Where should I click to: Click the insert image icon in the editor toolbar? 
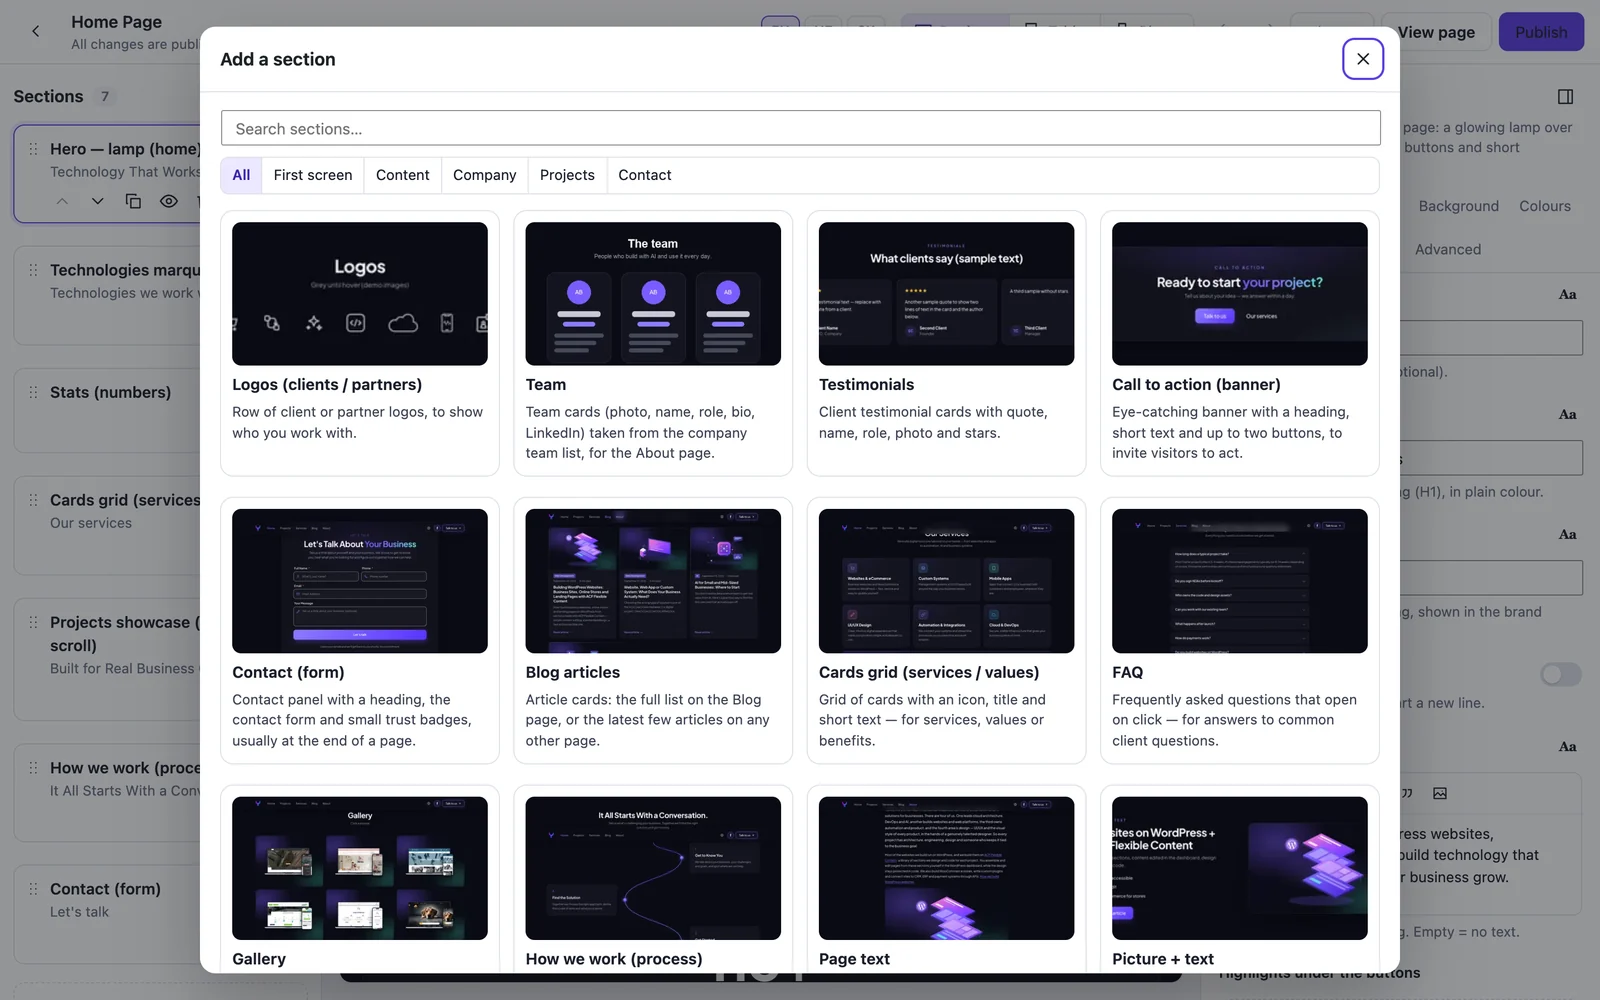tap(1440, 793)
